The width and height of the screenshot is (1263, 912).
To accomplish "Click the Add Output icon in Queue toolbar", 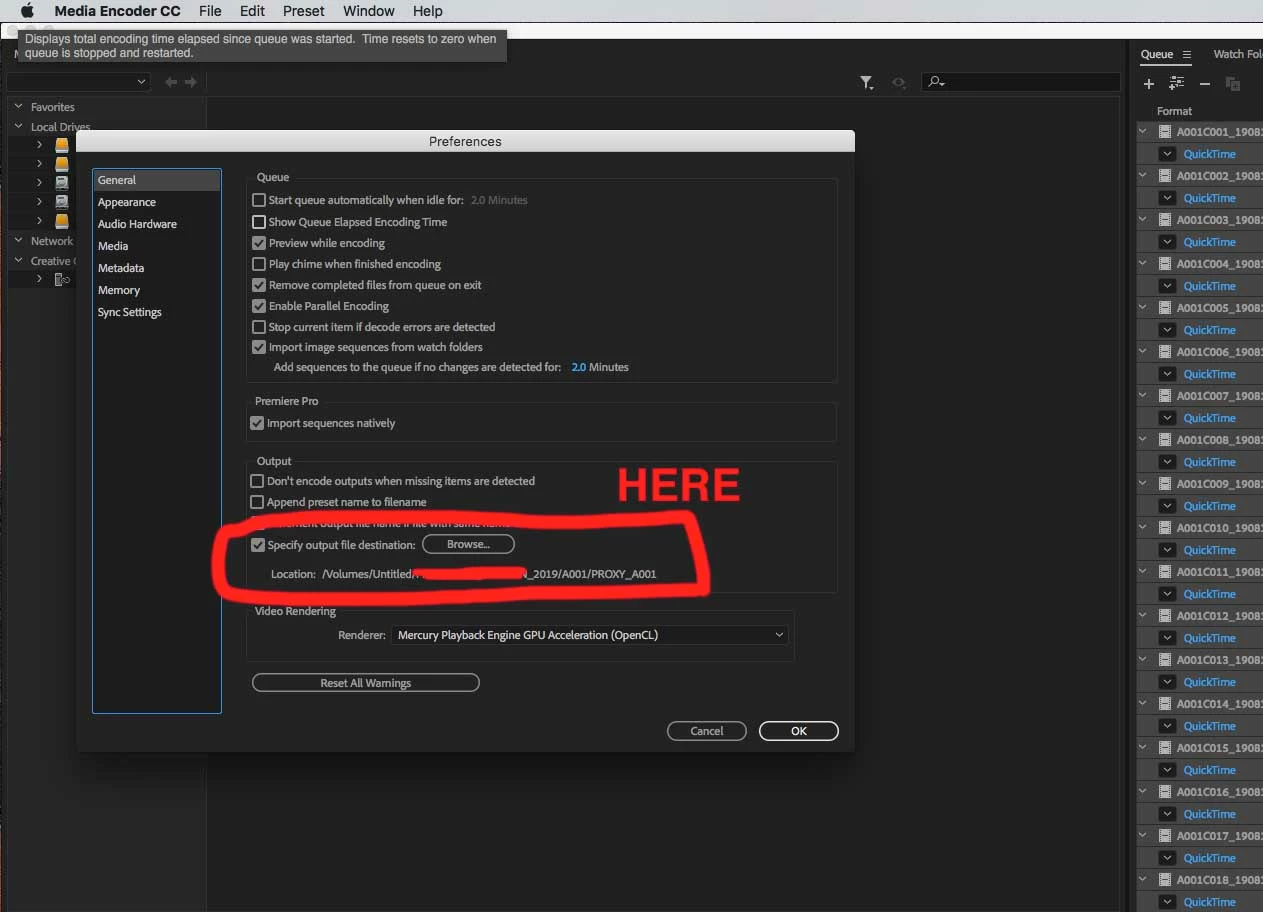I will point(1176,84).
